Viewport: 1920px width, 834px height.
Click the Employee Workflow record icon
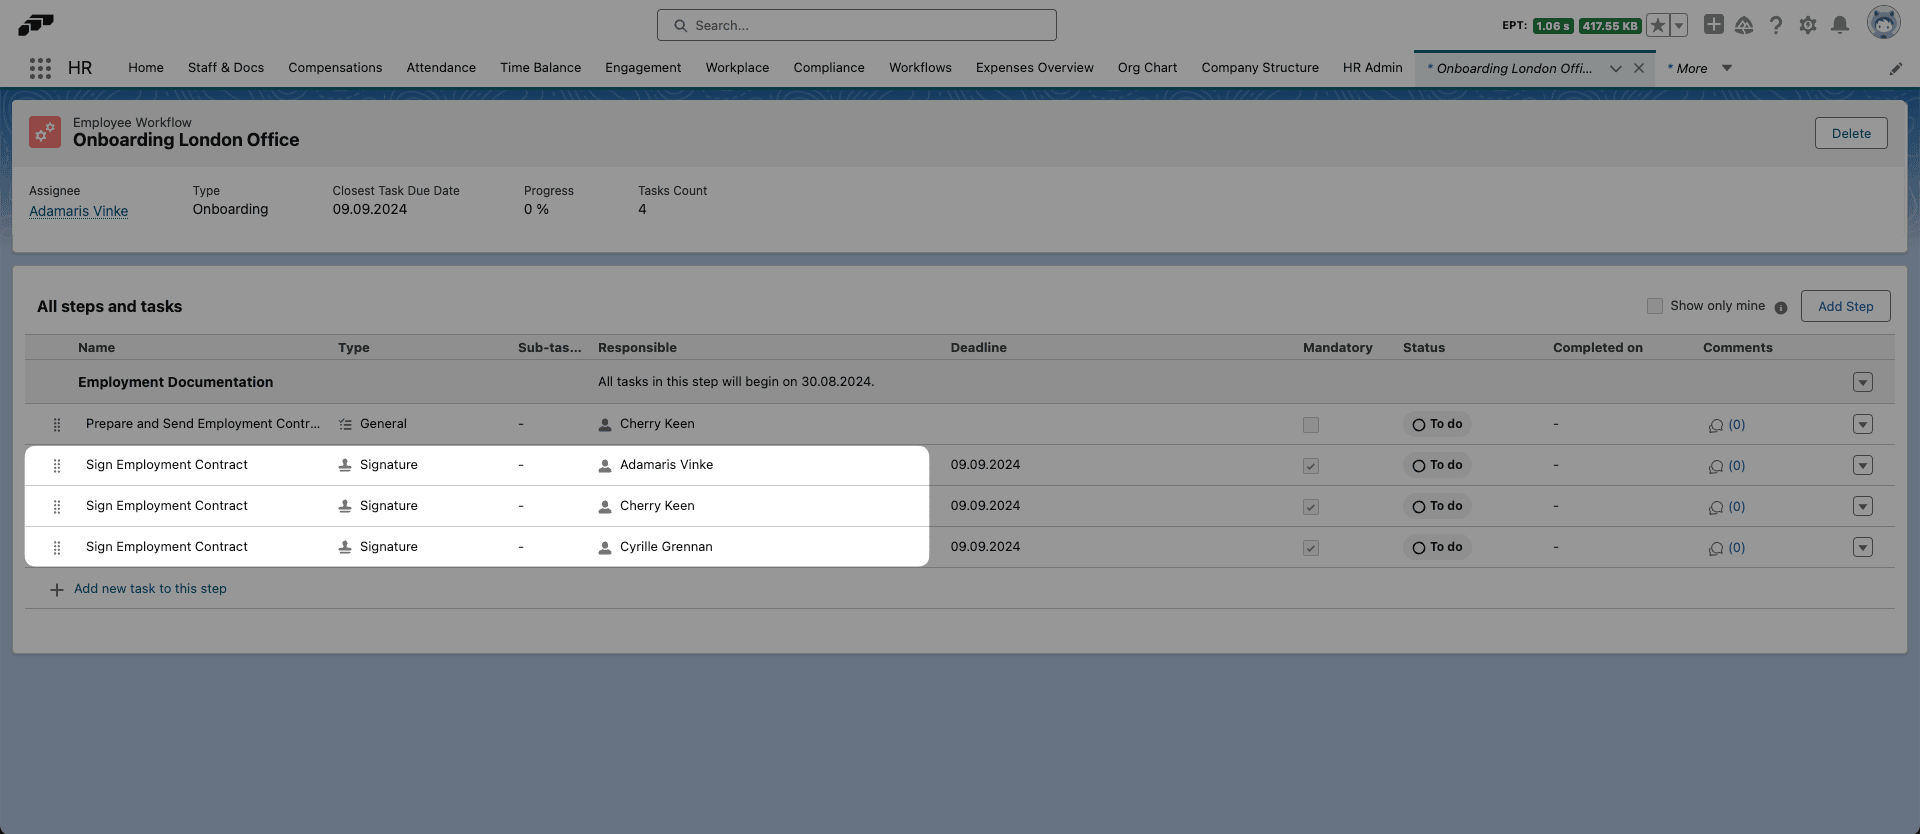[x=45, y=132]
